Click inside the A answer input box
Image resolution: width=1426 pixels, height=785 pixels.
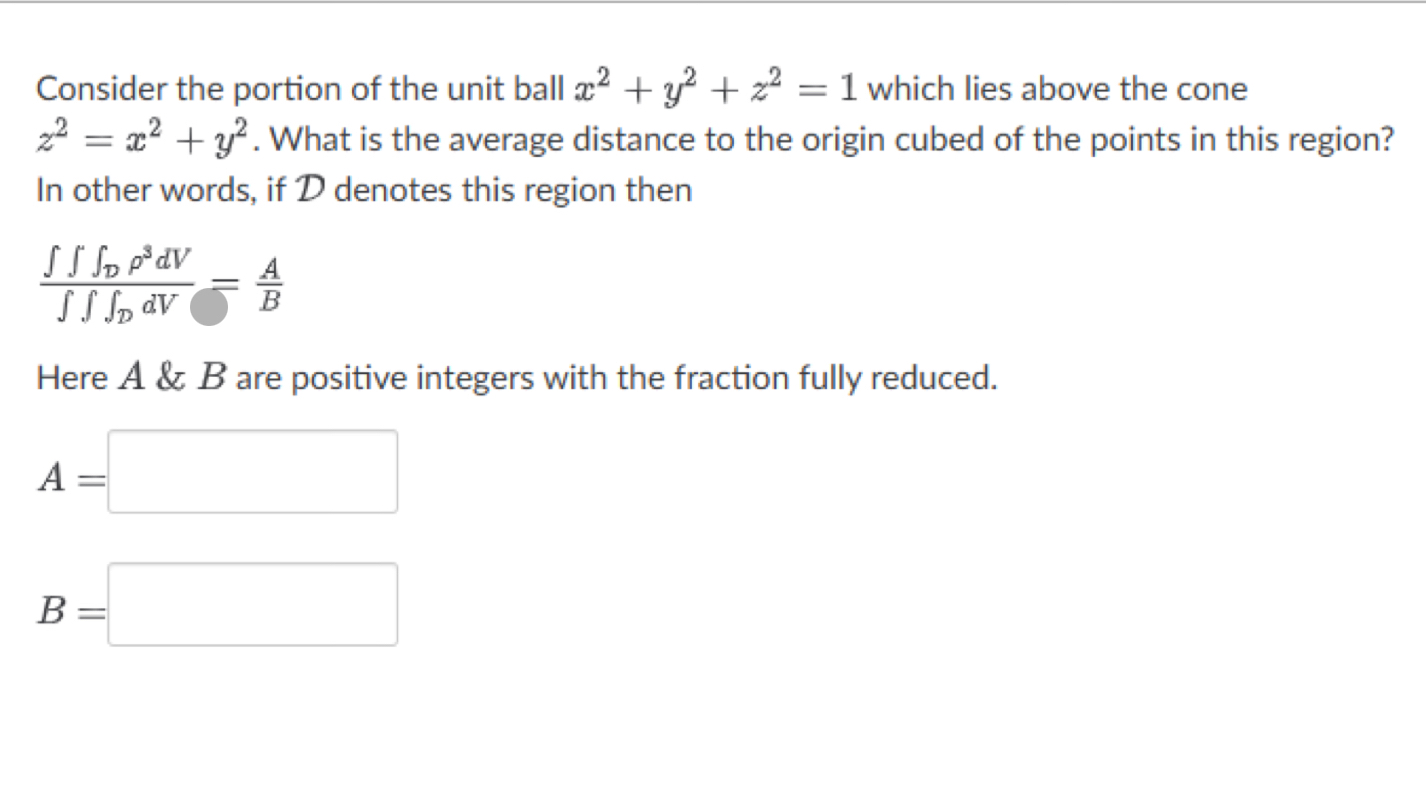[x=252, y=471]
